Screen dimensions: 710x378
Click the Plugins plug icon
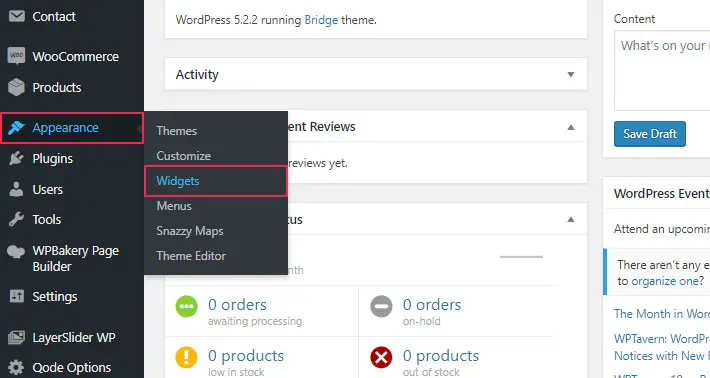click(16, 158)
